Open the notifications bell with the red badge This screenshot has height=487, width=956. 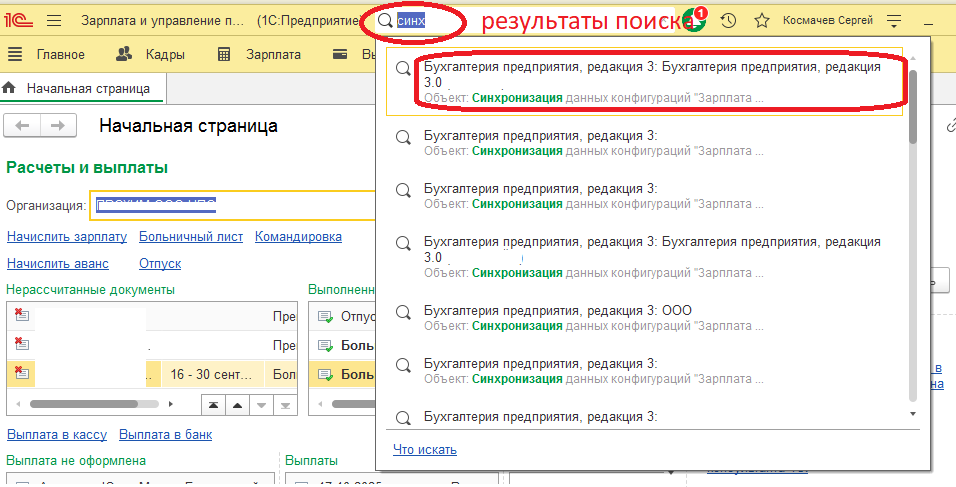696,20
